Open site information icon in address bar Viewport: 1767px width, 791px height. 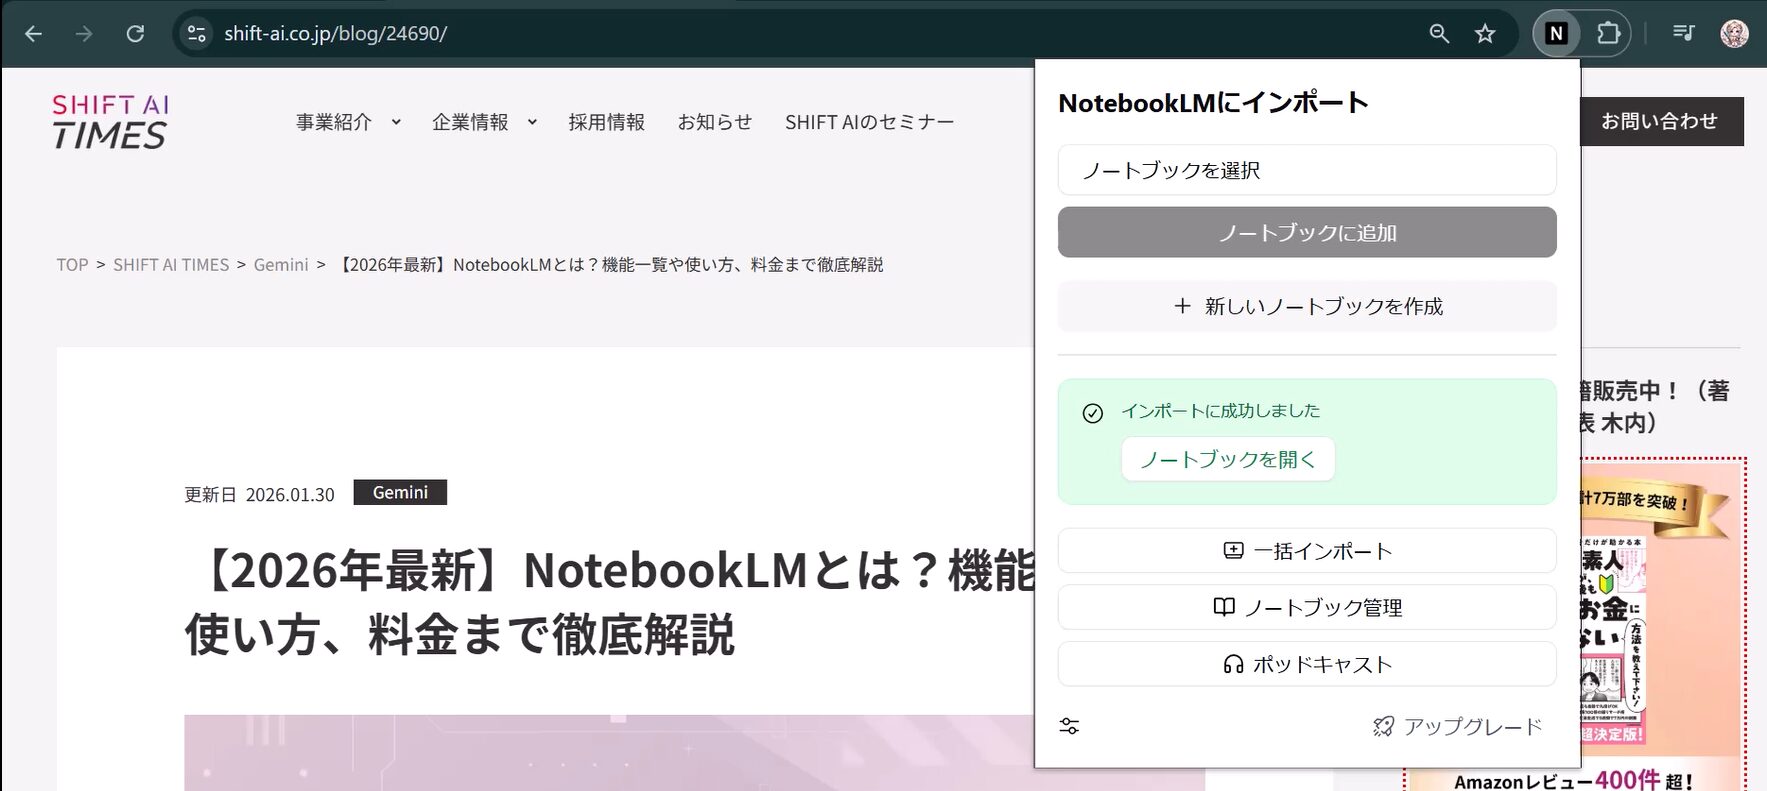click(197, 34)
